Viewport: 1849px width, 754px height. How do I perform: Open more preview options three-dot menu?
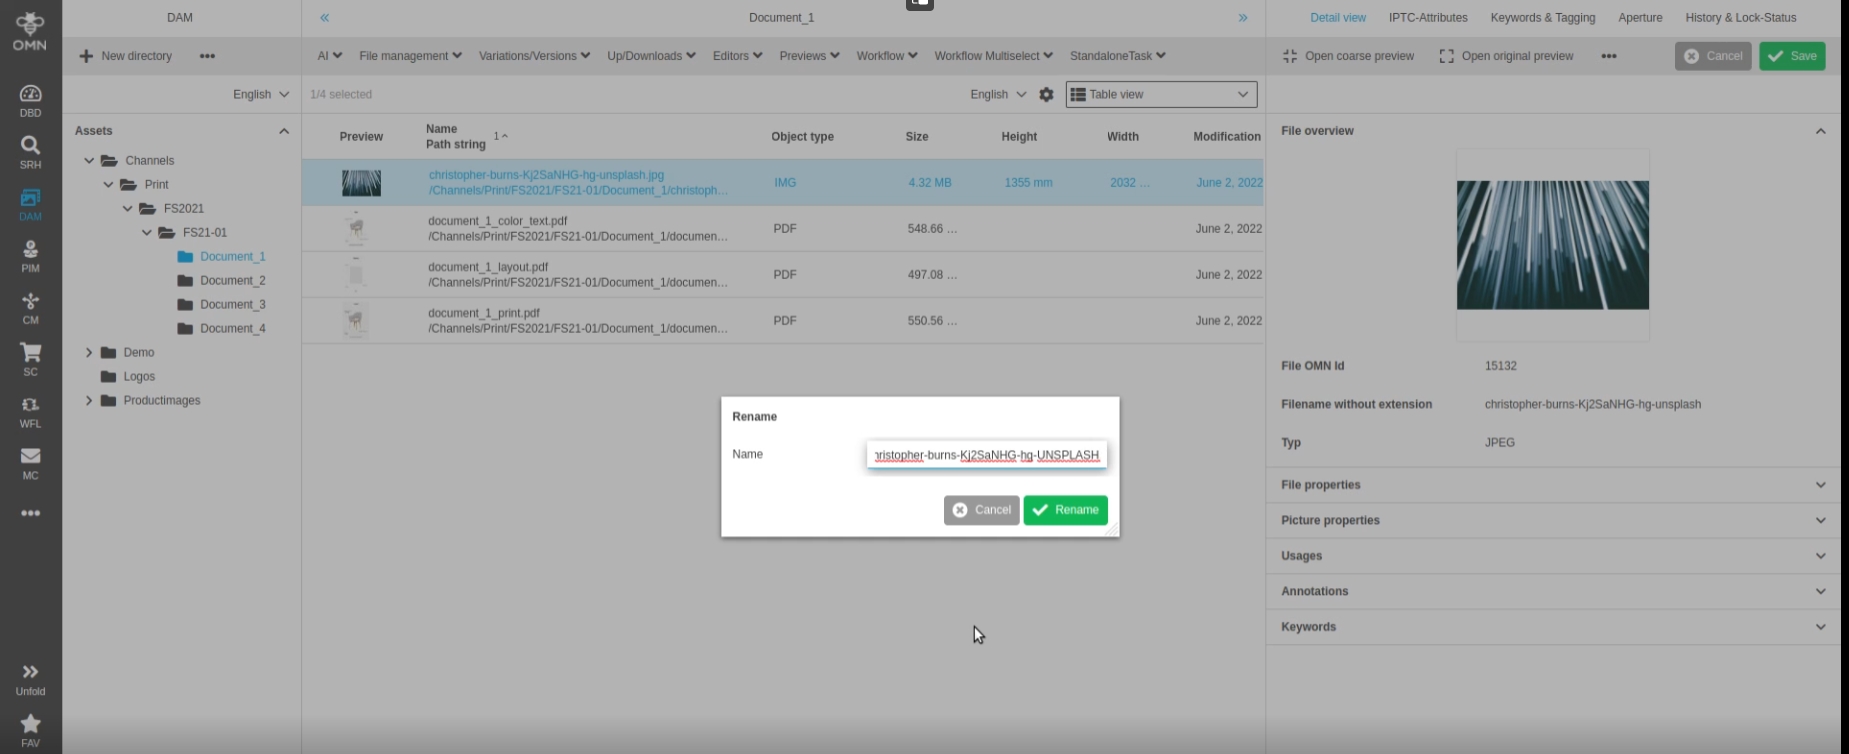1608,56
